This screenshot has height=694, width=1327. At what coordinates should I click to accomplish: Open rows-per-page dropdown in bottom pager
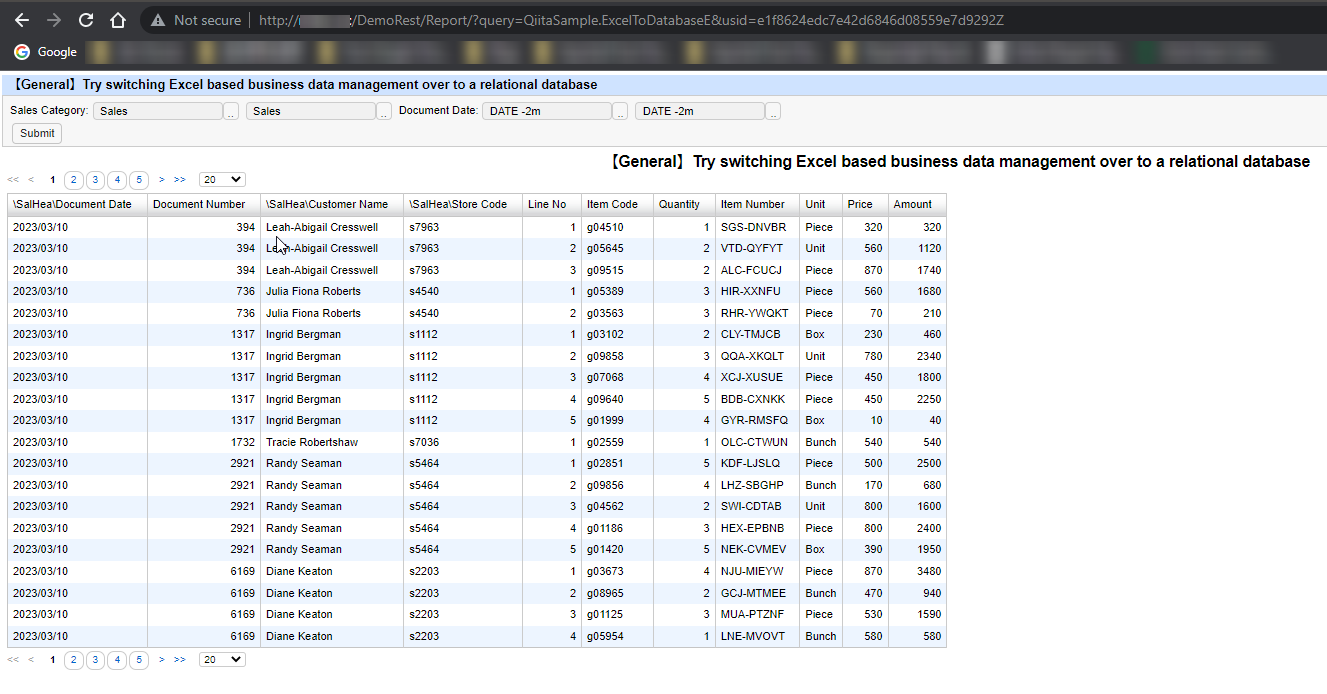pyautogui.click(x=222, y=660)
